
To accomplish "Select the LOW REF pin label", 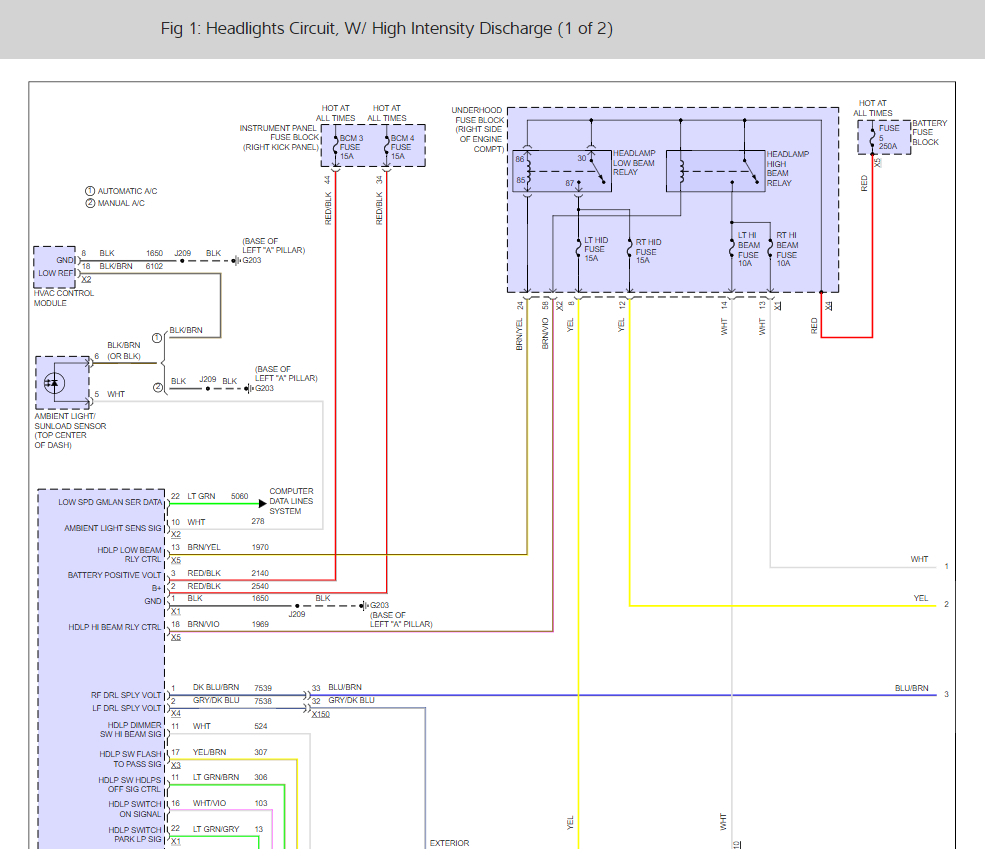I will [56, 273].
